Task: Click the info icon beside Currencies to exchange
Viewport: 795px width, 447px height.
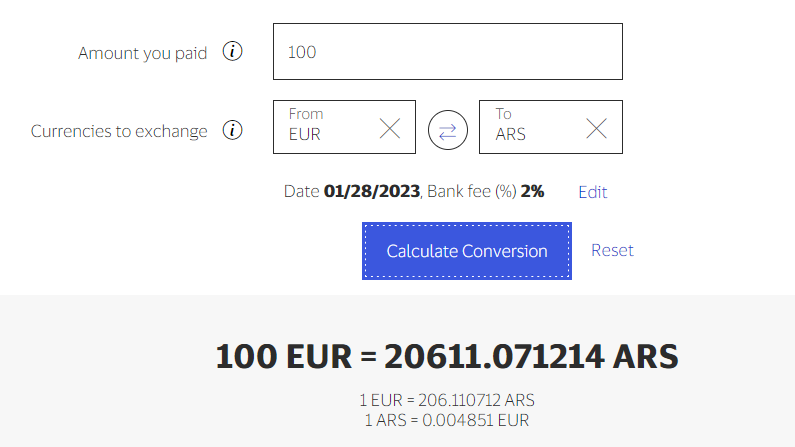Action: point(232,130)
